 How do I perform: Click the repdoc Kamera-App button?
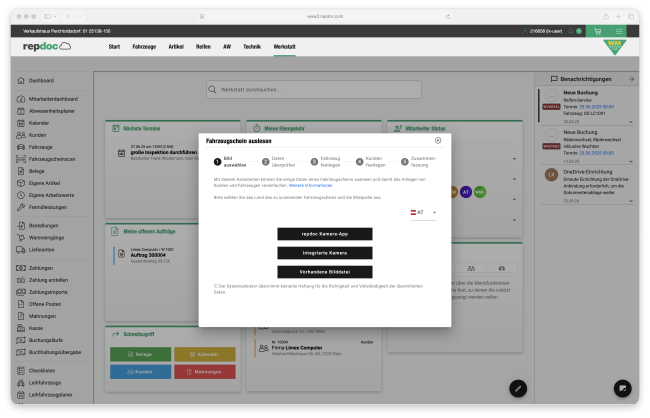[x=325, y=233]
